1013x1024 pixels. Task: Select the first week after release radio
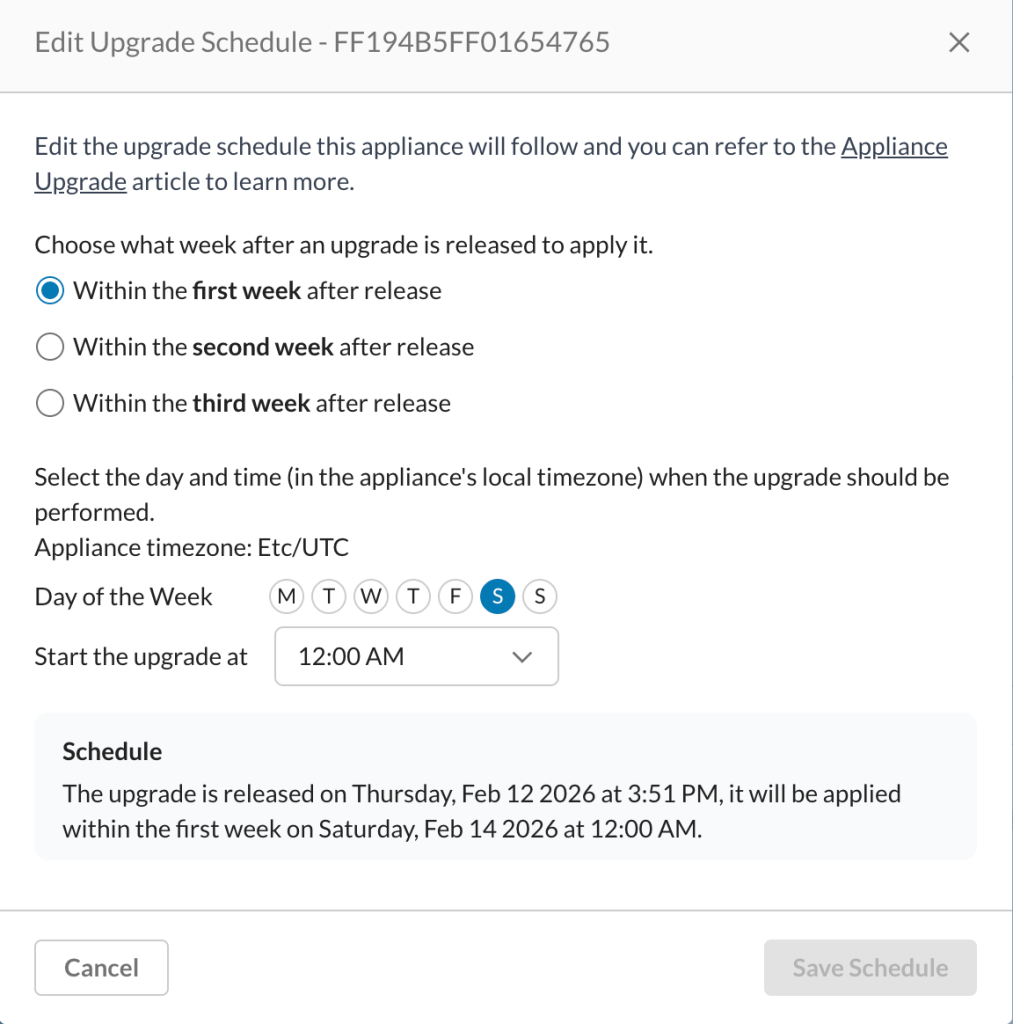click(x=50, y=291)
